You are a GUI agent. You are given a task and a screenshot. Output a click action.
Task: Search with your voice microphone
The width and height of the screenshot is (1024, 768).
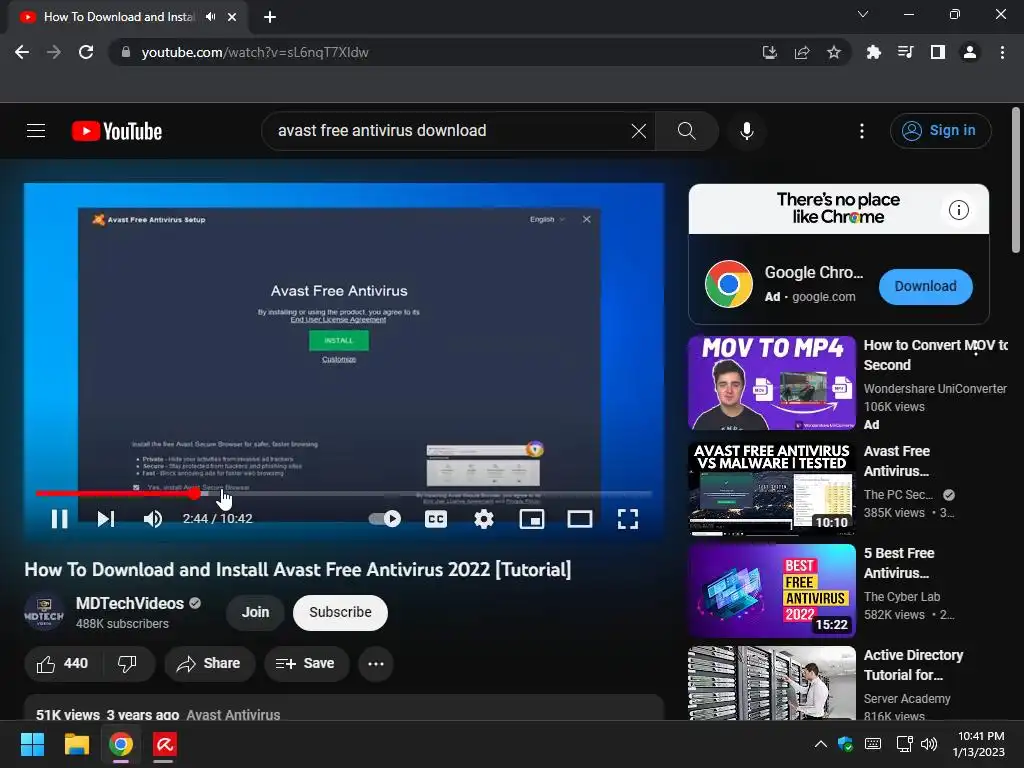pos(747,131)
